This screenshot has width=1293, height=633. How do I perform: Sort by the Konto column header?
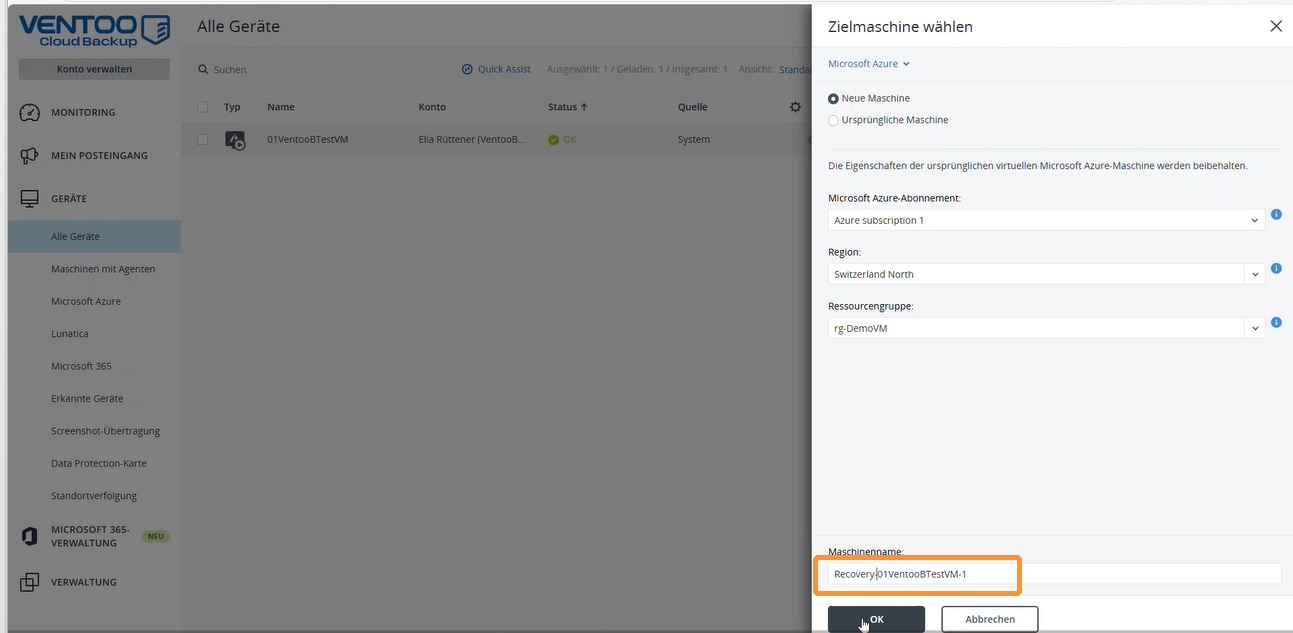(432, 107)
